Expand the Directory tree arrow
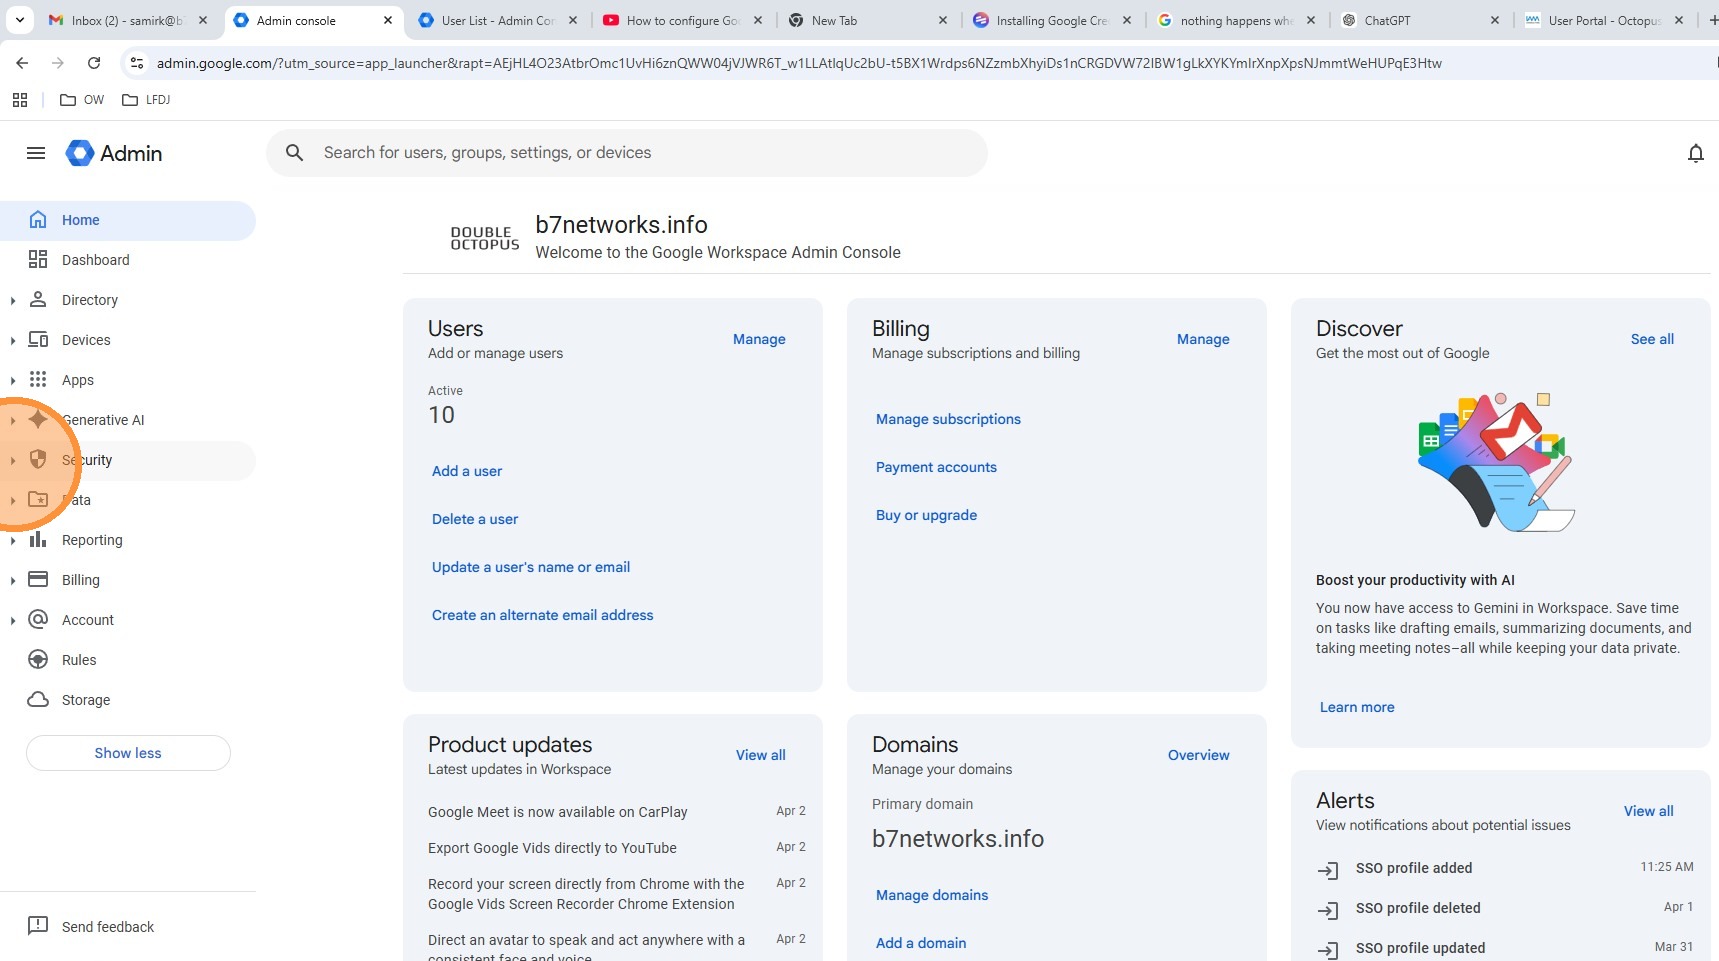 pos(12,300)
